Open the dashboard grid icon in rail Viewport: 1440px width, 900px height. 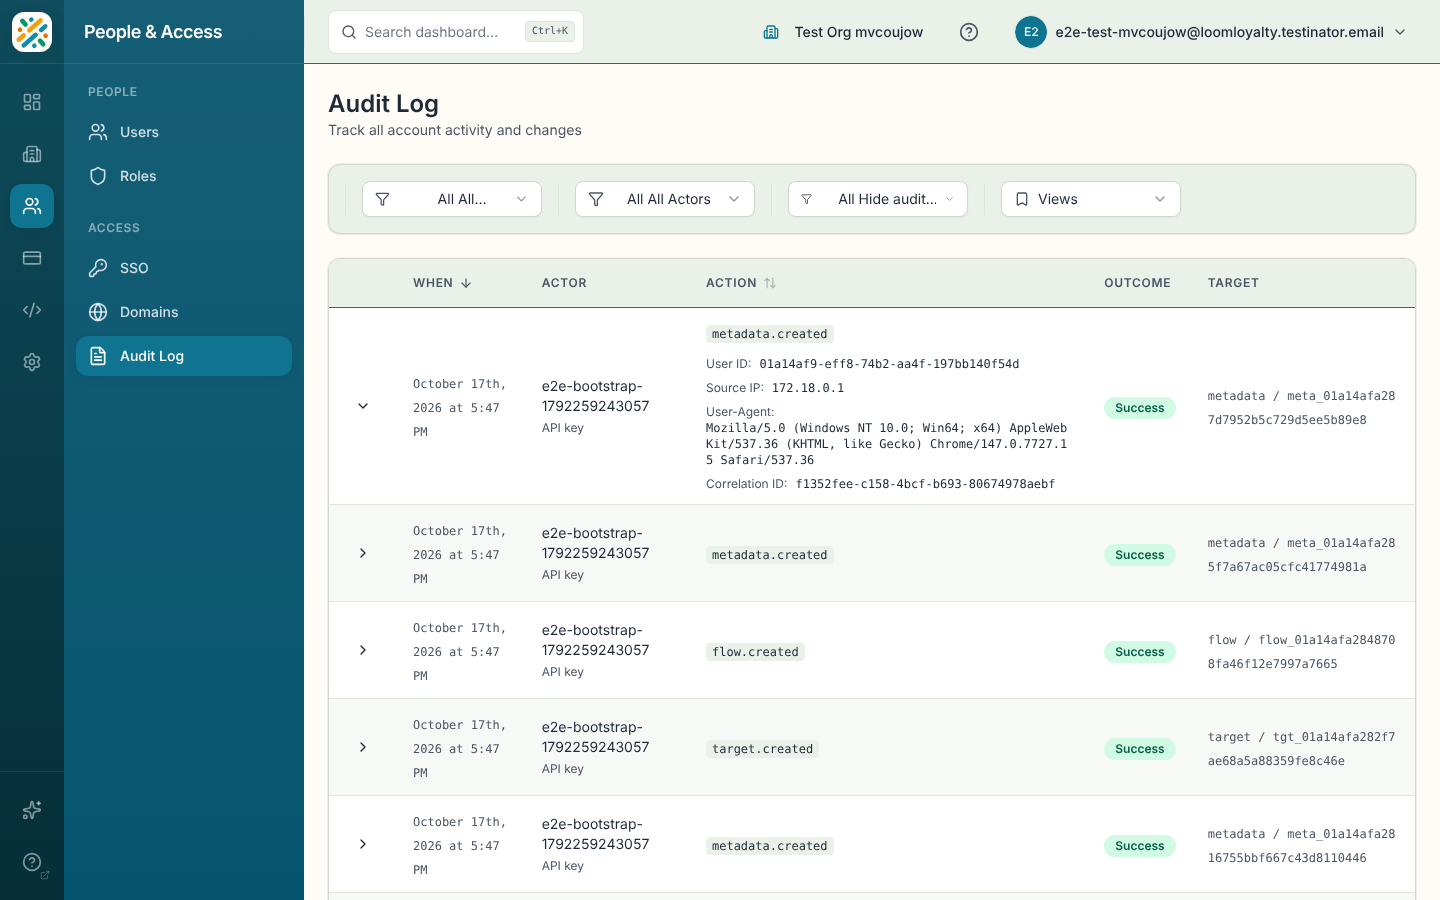tap(32, 102)
